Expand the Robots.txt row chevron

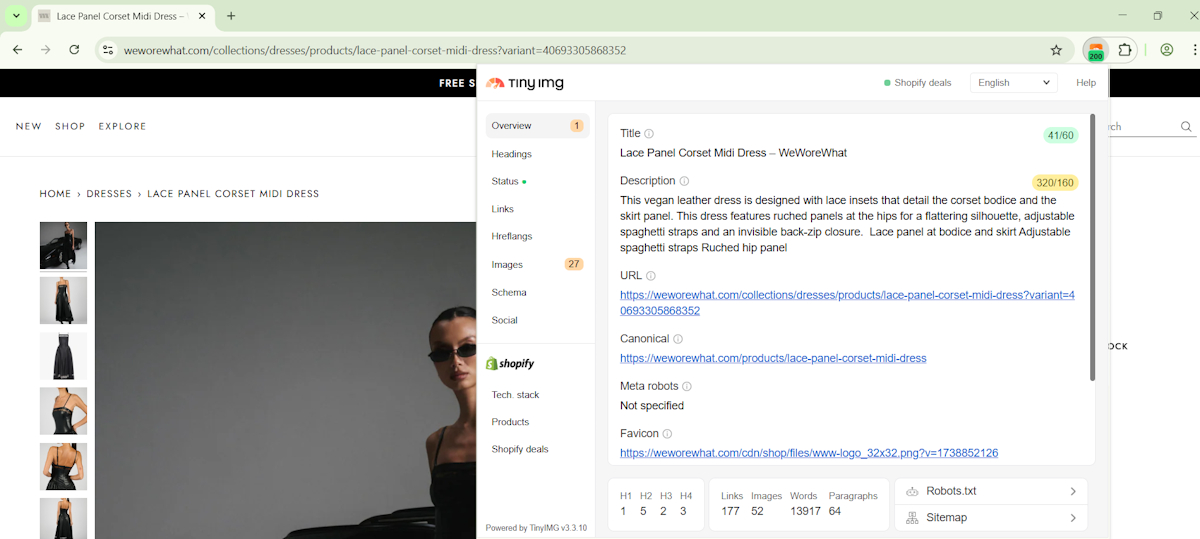pos(1073,491)
